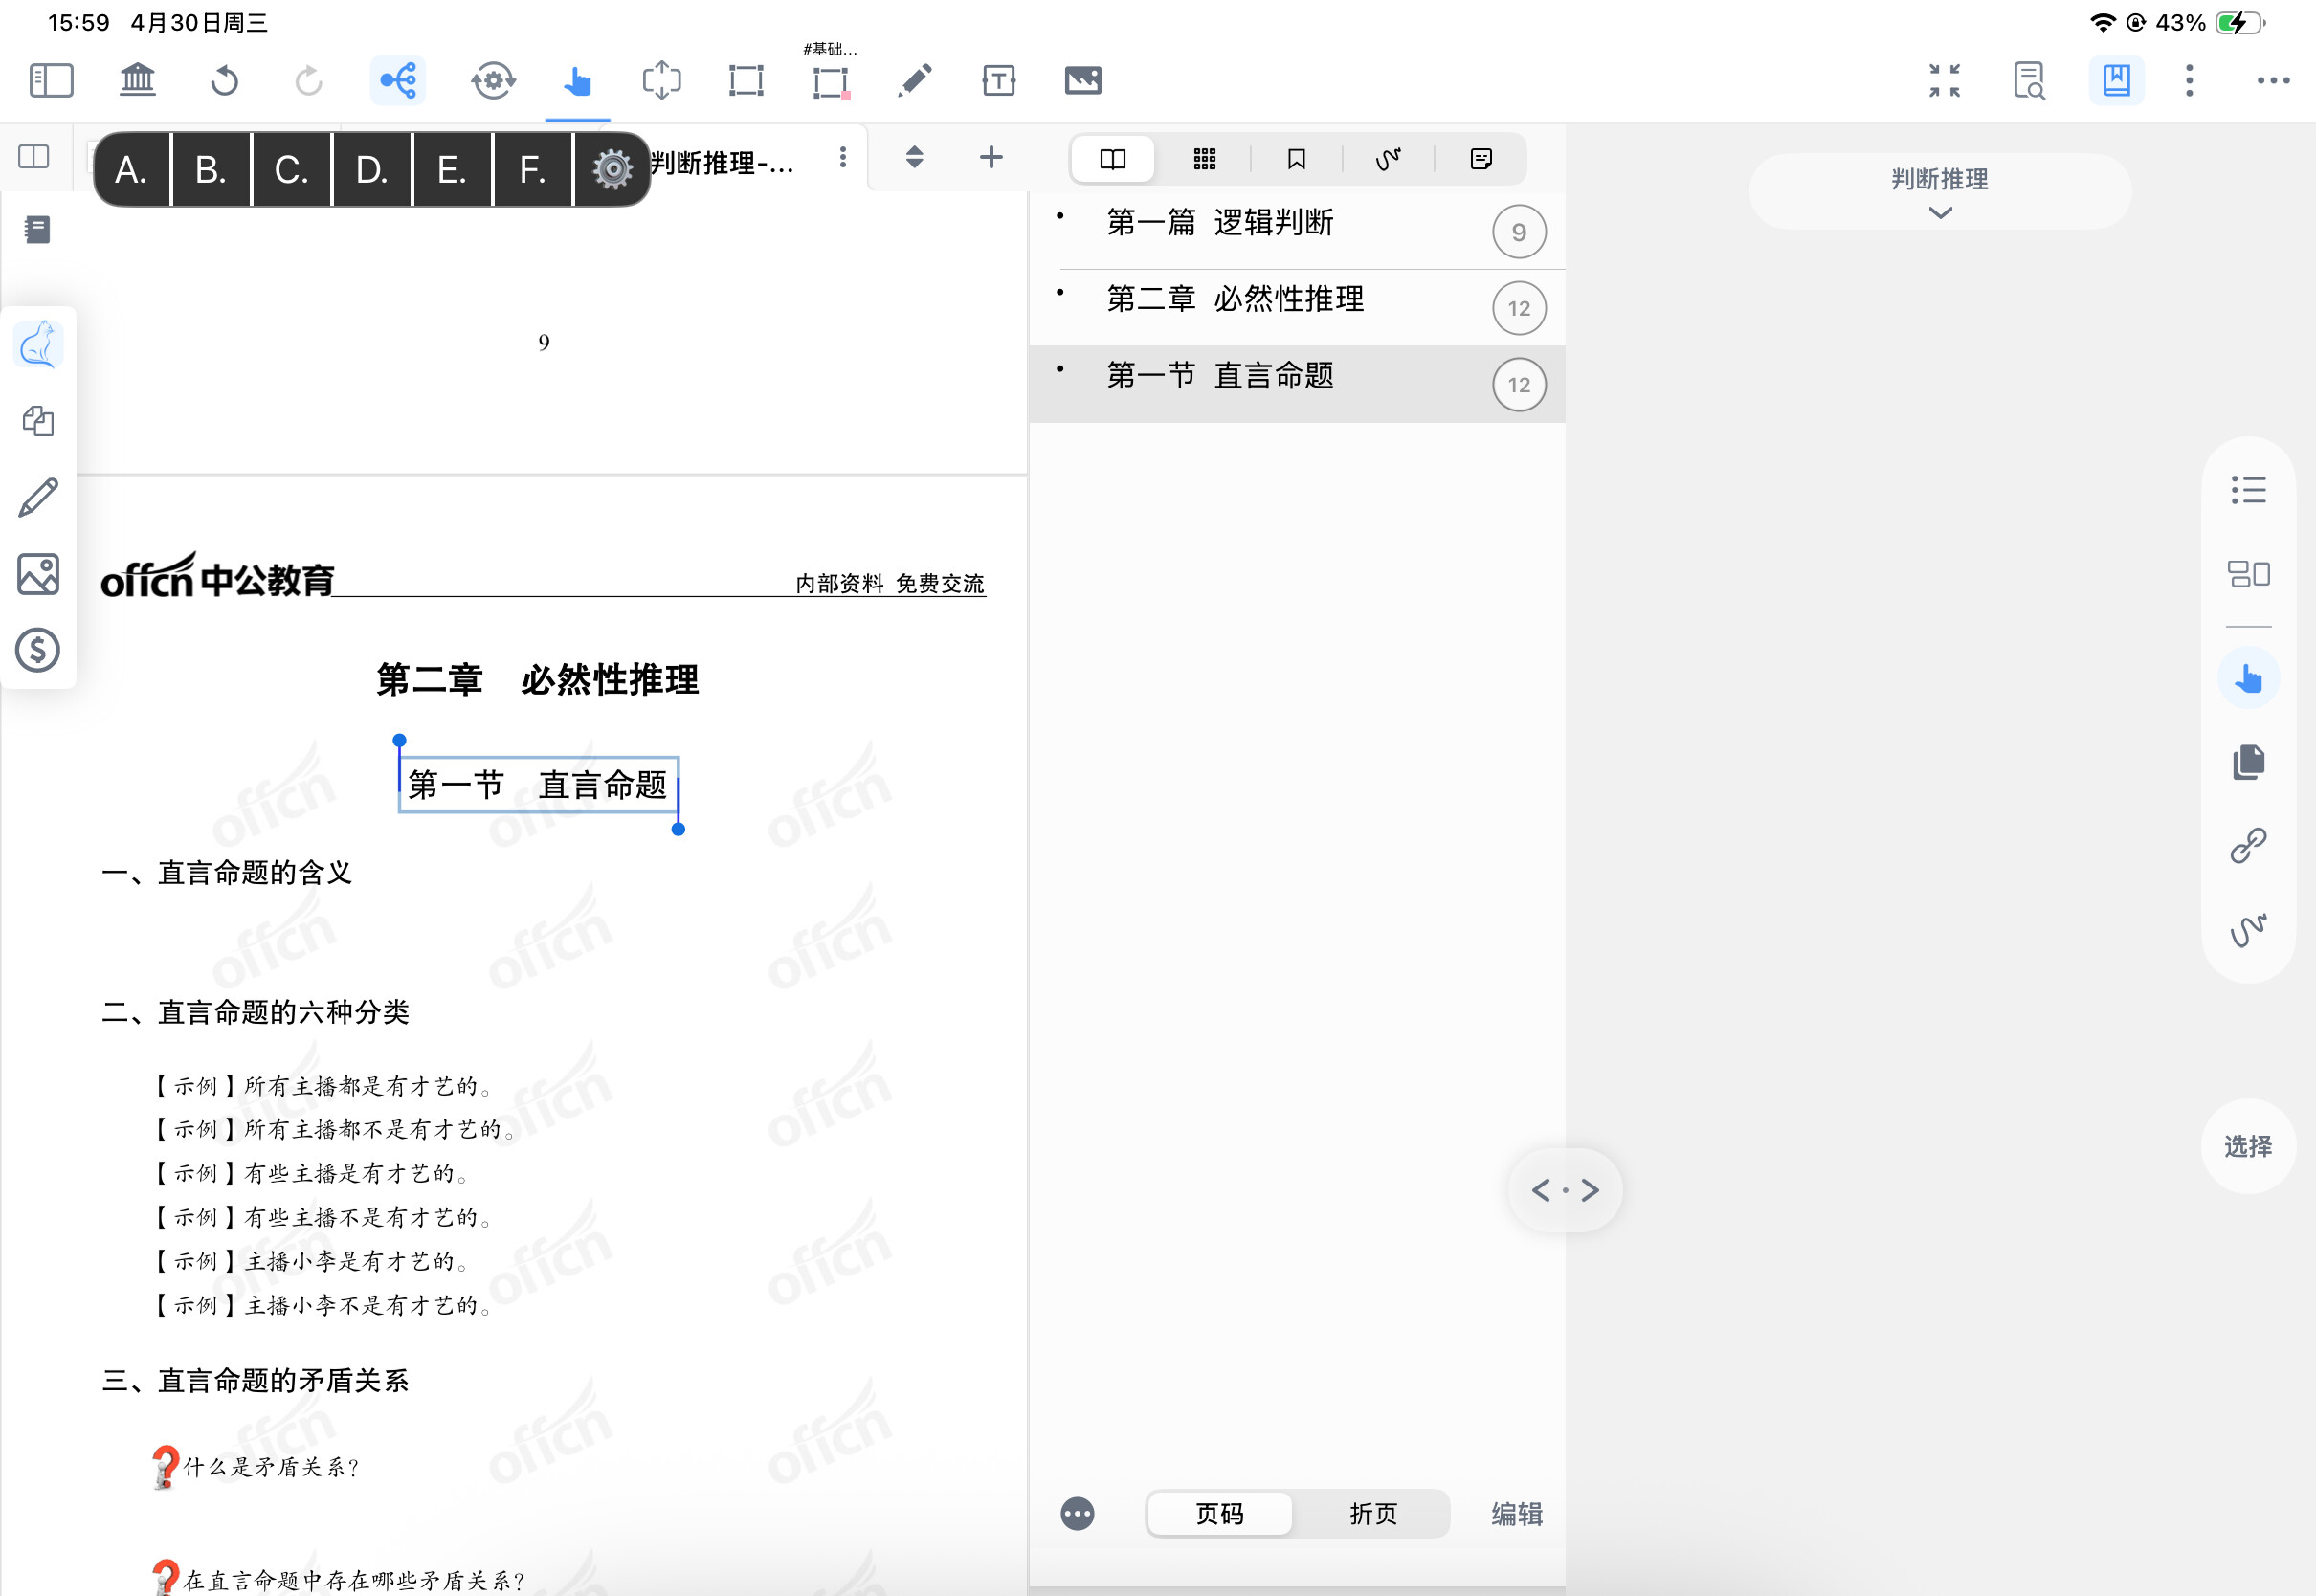Switch to the notes annotation tab
The width and height of the screenshot is (2316, 1596).
1481,159
